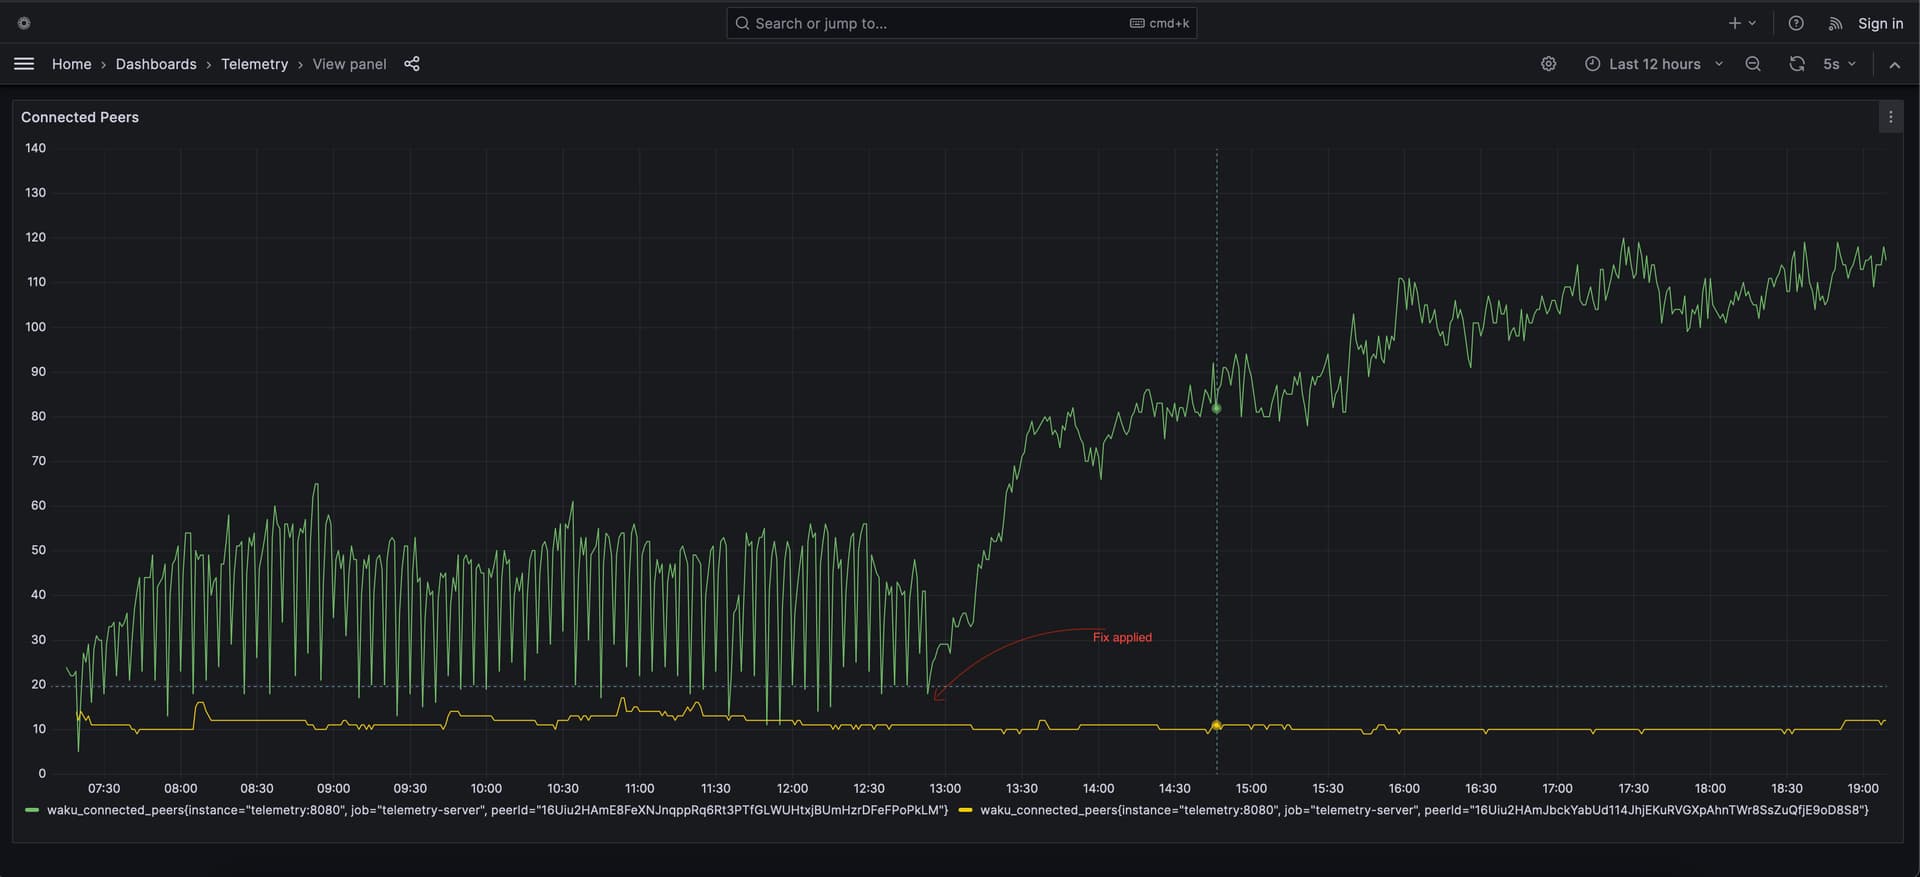This screenshot has width=1920, height=877.
Task: Refresh the dashboard with refresh icon
Action: pos(1797,64)
